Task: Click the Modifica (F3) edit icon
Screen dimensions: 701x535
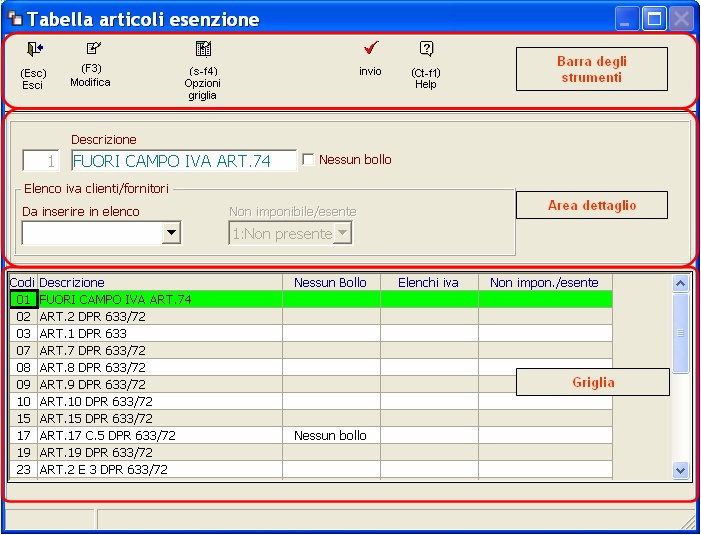Action: coord(93,48)
